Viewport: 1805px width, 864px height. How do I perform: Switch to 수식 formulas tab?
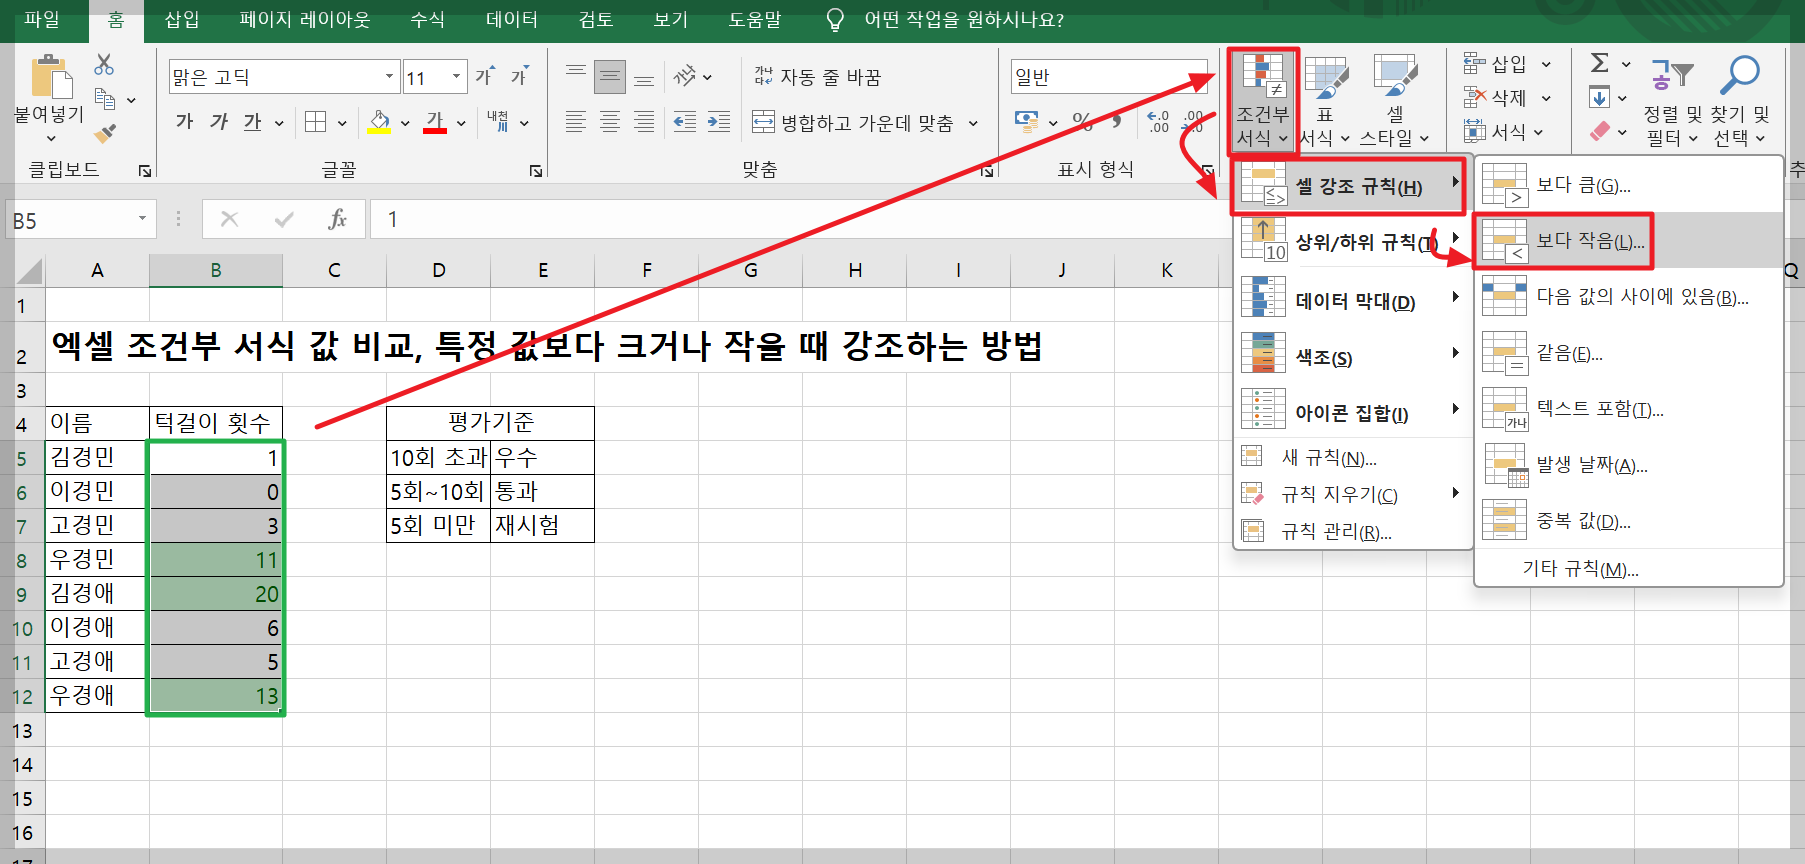427,20
